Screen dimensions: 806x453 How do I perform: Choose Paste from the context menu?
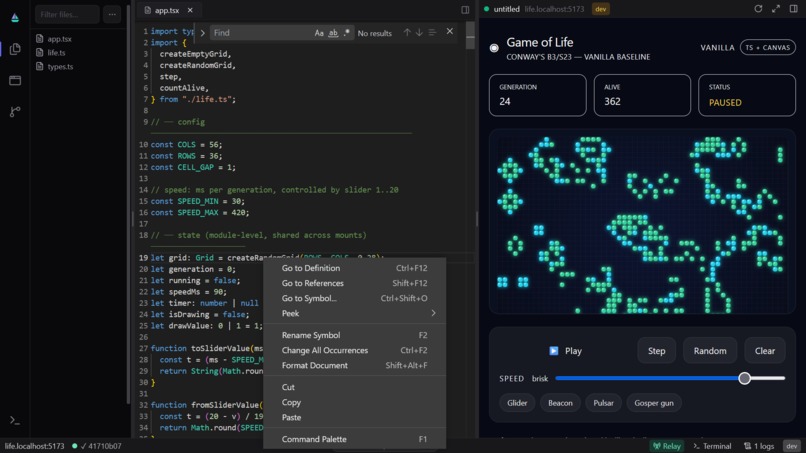click(x=354, y=418)
